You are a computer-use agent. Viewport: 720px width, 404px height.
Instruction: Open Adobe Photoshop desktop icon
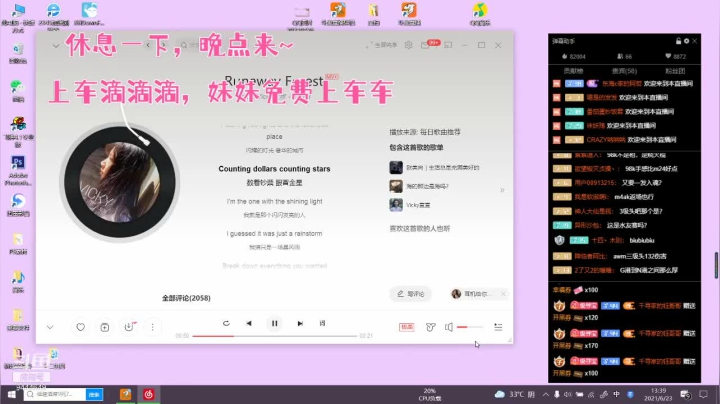[x=18, y=171]
